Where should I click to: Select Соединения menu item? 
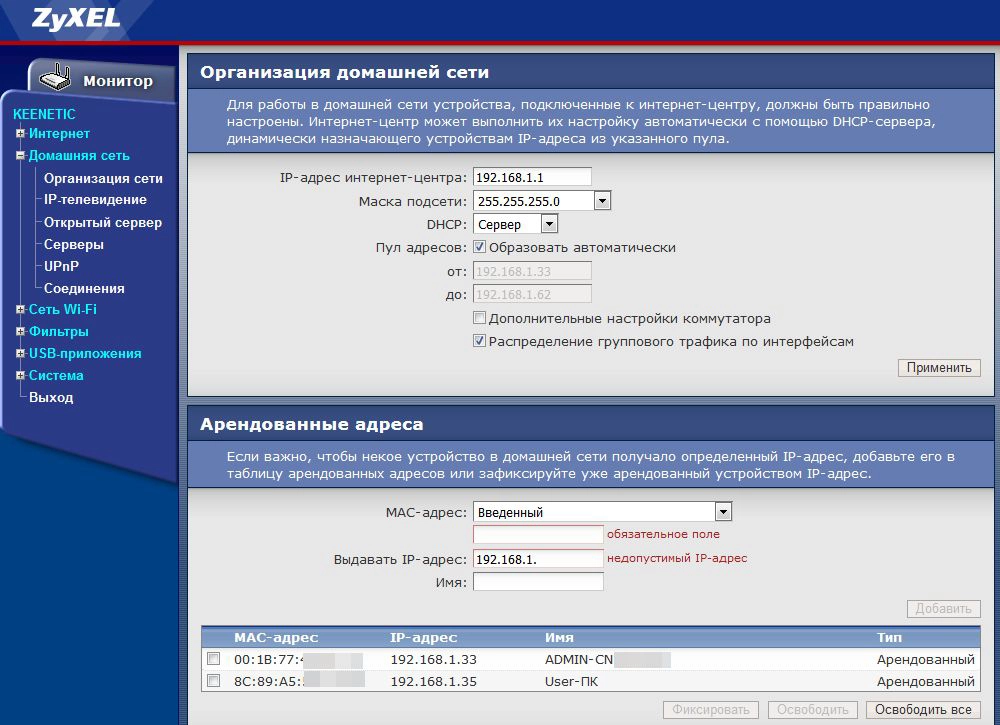tap(84, 288)
